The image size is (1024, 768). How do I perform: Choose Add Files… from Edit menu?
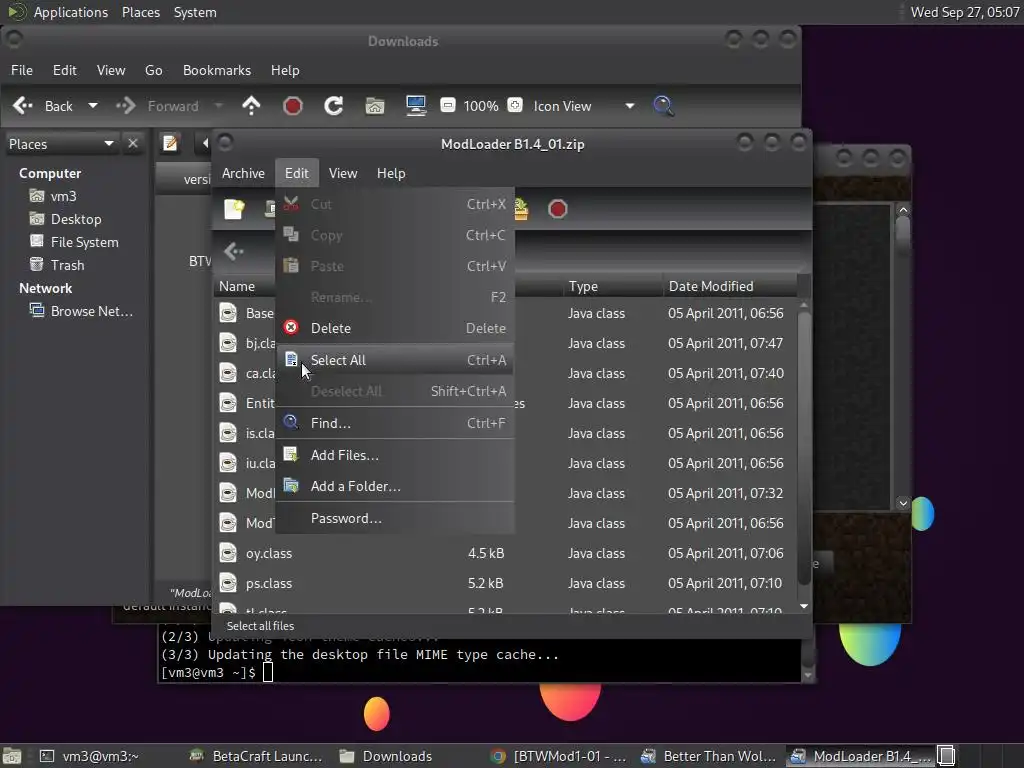click(395, 455)
